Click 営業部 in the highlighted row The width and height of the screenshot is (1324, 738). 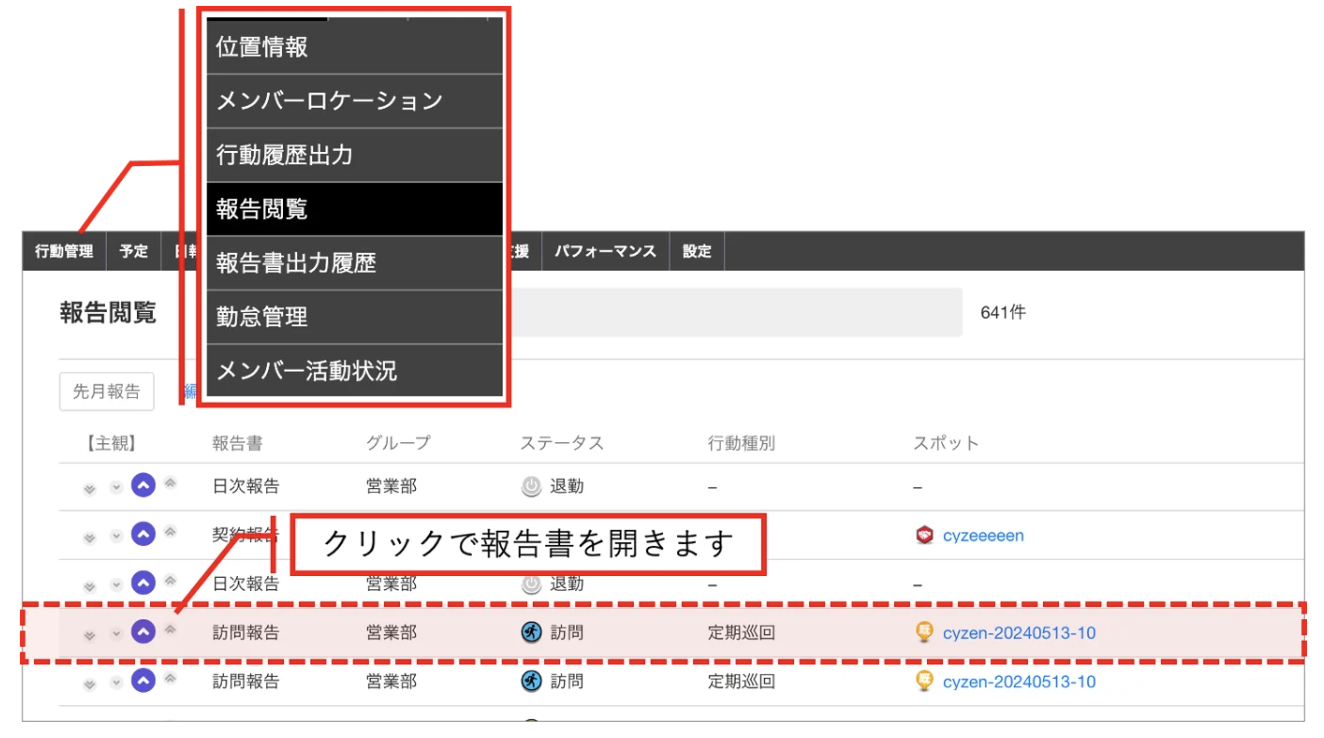pos(391,632)
